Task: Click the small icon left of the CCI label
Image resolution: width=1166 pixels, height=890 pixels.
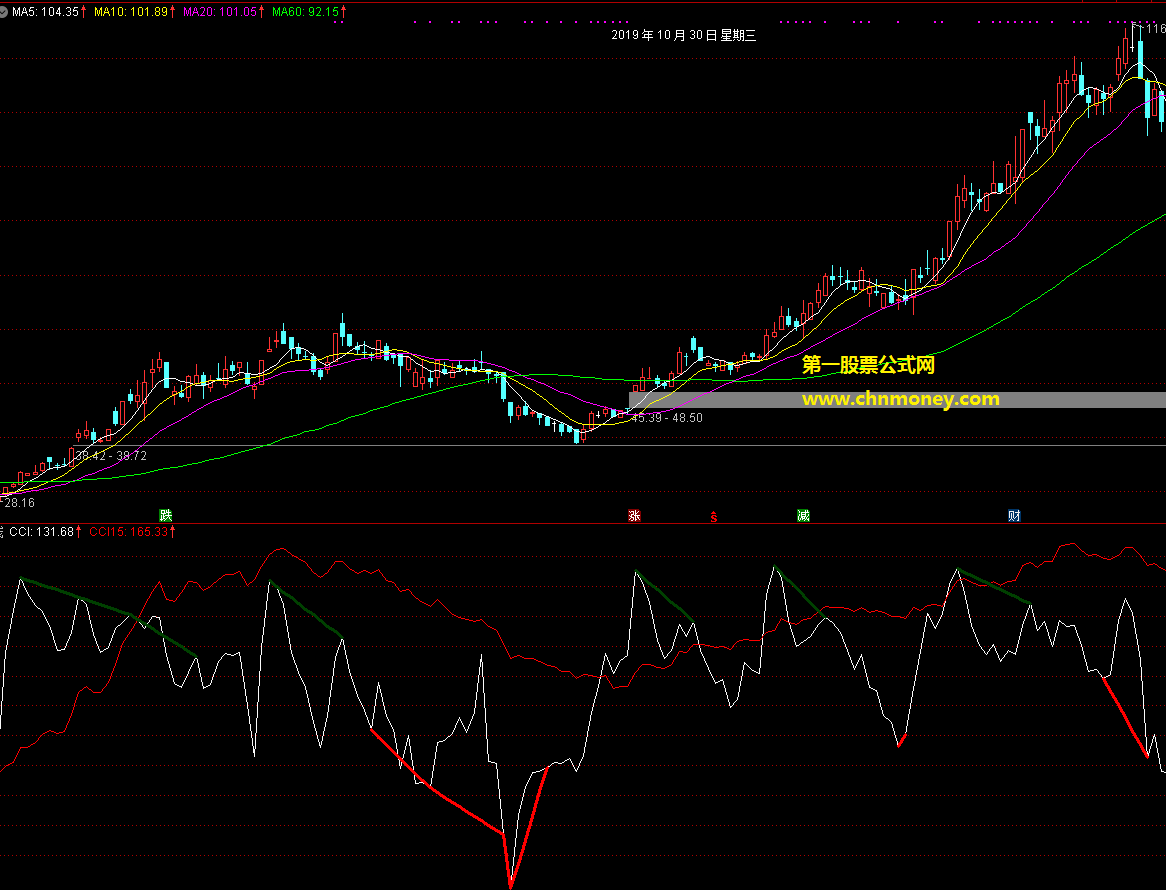Action: [2, 532]
